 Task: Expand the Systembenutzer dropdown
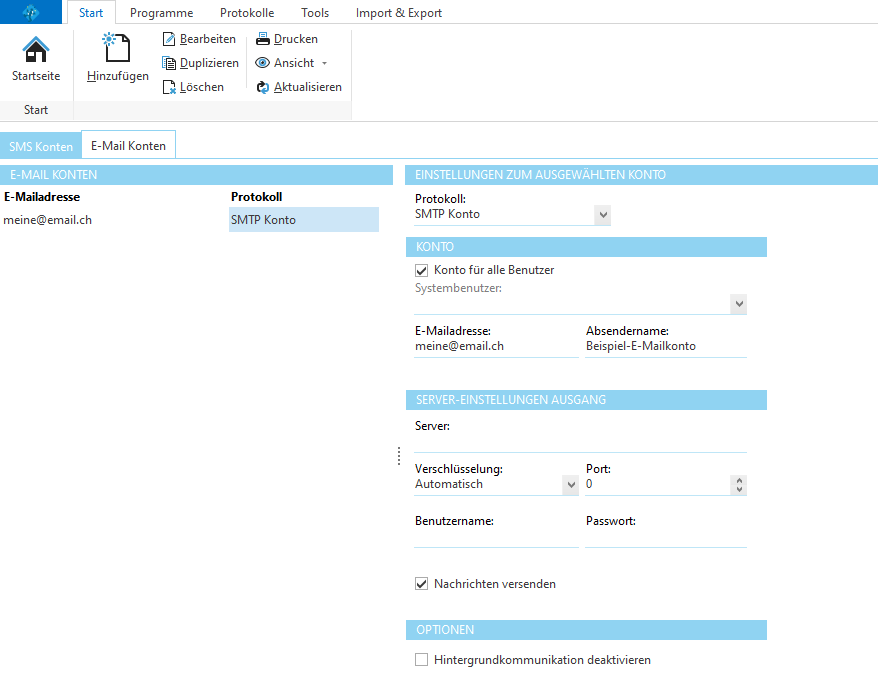coord(738,303)
